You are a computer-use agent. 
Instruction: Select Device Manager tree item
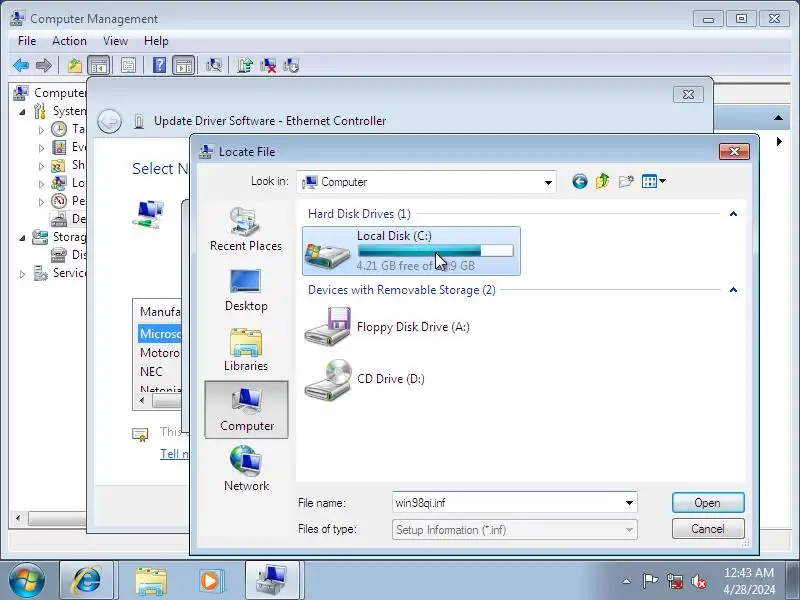[68, 219]
